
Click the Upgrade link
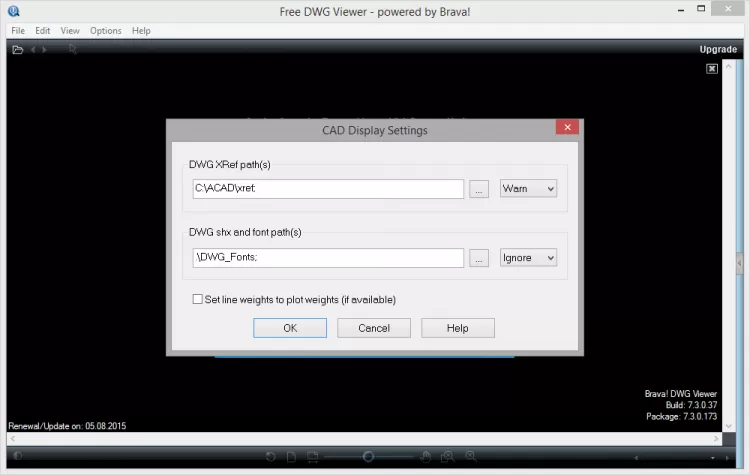pyautogui.click(x=718, y=49)
